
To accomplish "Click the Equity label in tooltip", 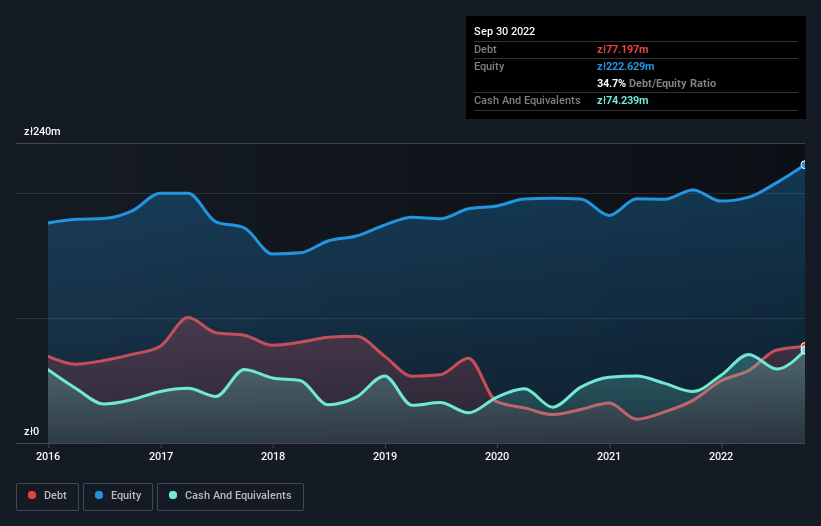I will [489, 66].
